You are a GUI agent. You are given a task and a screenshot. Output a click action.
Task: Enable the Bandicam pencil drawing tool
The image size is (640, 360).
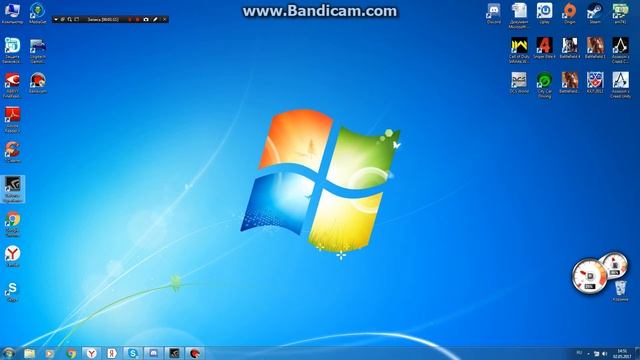155,19
